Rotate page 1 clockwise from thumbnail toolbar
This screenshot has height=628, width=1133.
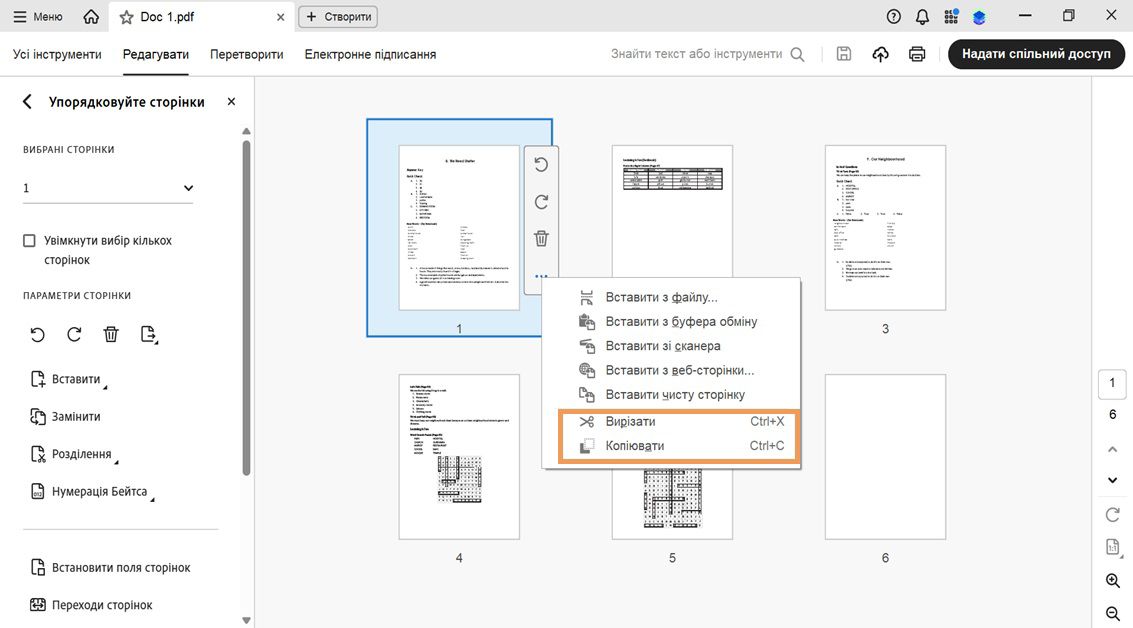tap(541, 202)
